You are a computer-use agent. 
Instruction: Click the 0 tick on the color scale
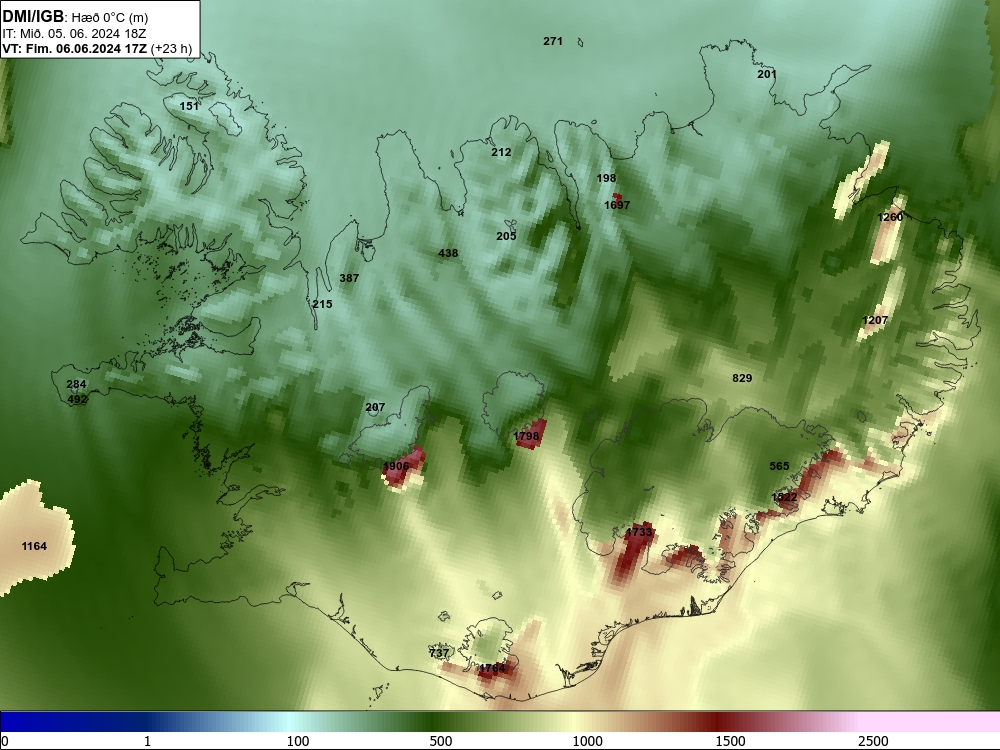click(x=5, y=741)
